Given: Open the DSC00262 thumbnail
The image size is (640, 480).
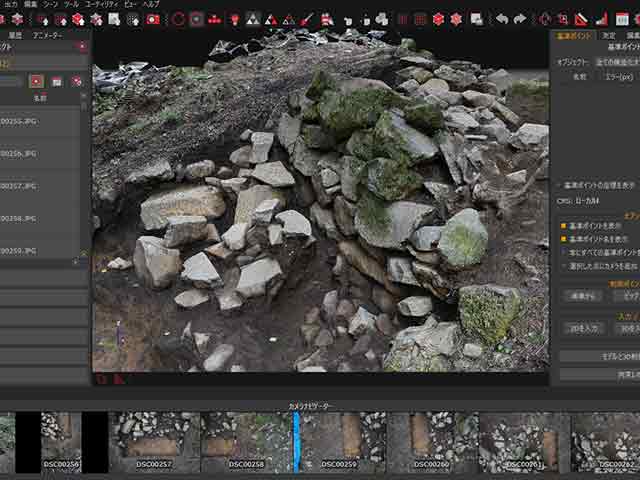Looking at the screenshot, I should [x=606, y=442].
